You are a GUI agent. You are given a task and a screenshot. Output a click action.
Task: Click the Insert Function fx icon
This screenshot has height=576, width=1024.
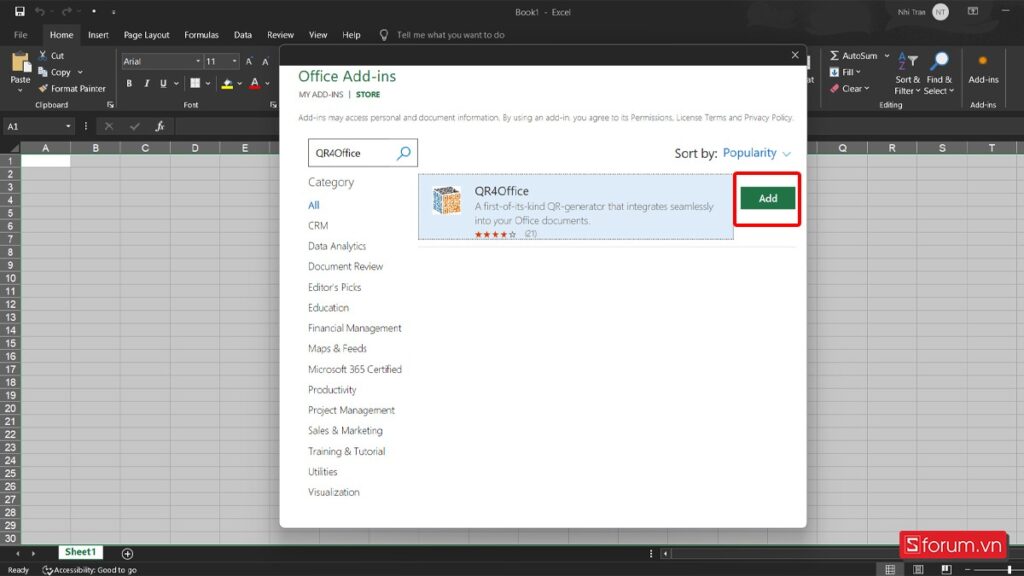pos(159,126)
